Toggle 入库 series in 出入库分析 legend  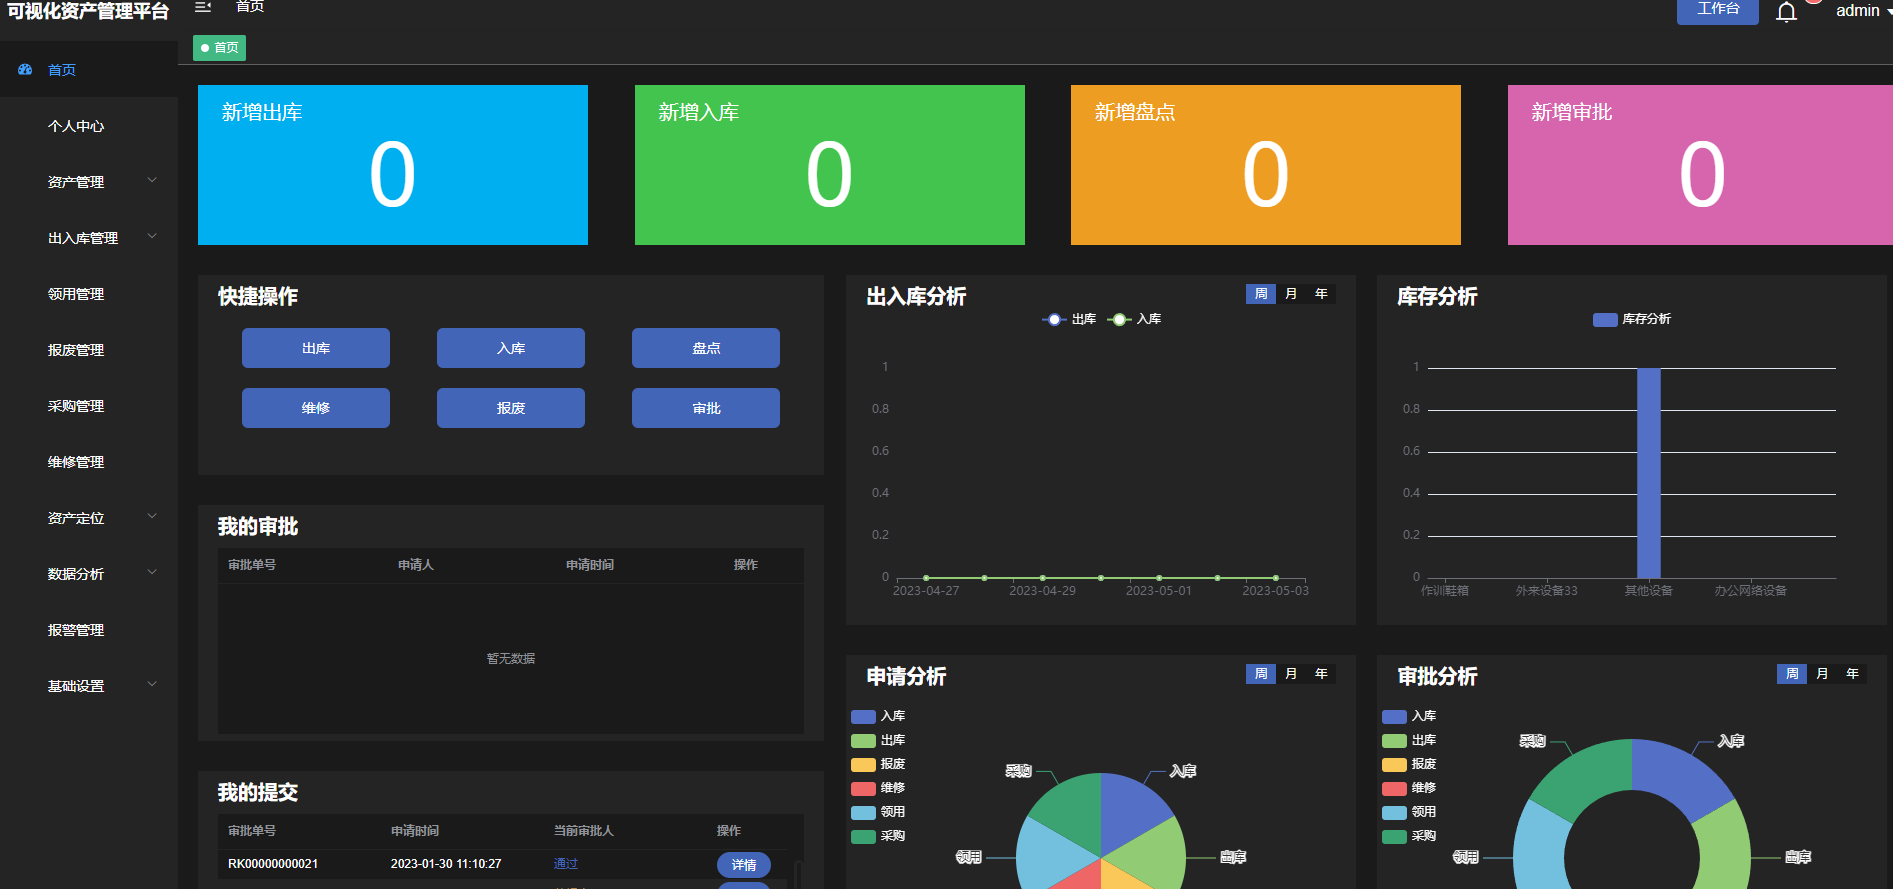tap(1134, 319)
